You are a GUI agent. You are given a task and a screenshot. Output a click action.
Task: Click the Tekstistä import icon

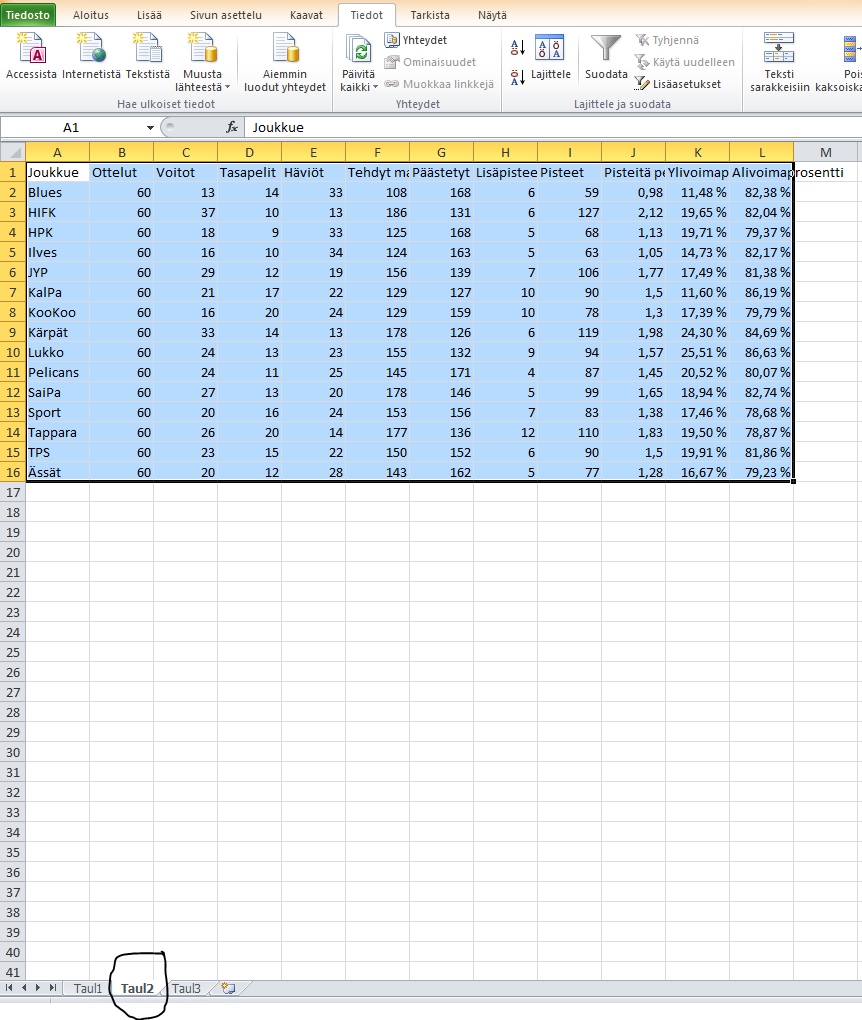[x=147, y=49]
